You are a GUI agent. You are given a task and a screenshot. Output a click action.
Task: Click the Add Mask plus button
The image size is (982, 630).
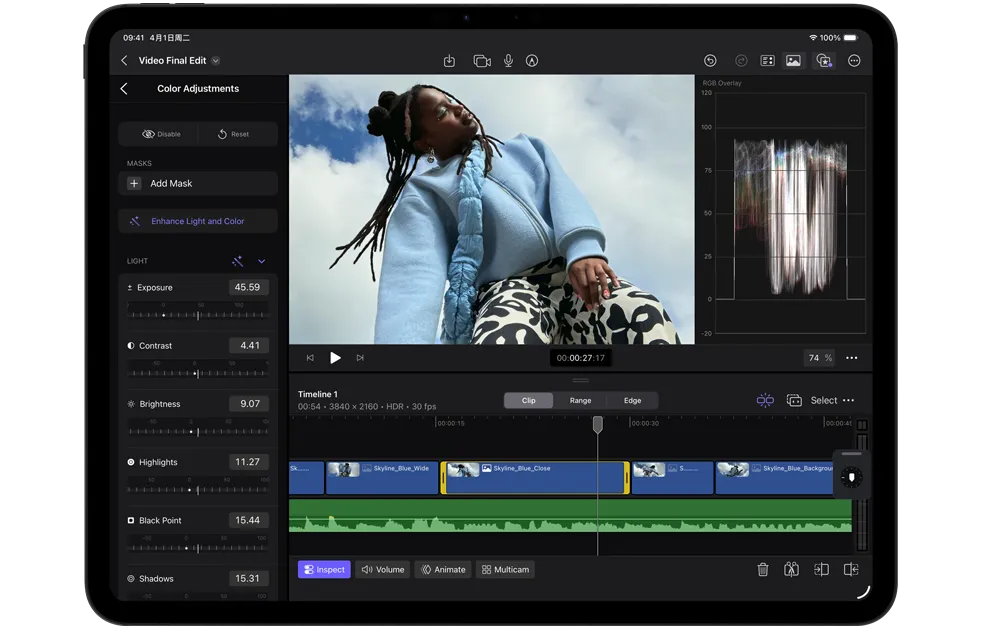pos(135,184)
